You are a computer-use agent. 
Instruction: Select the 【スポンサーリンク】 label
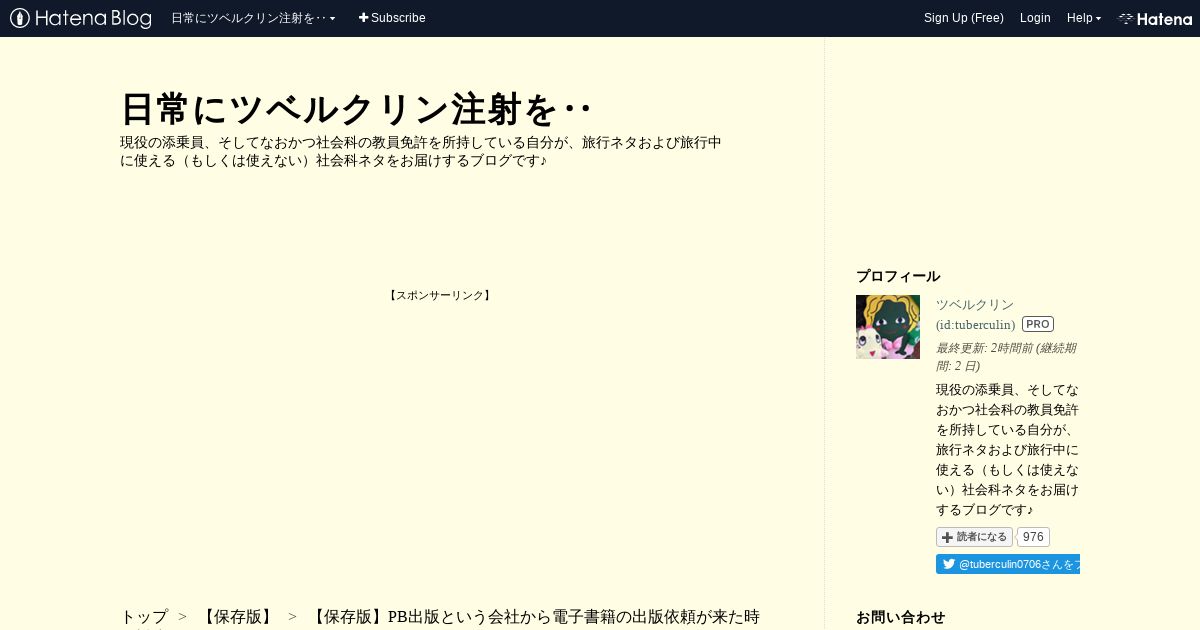(440, 296)
